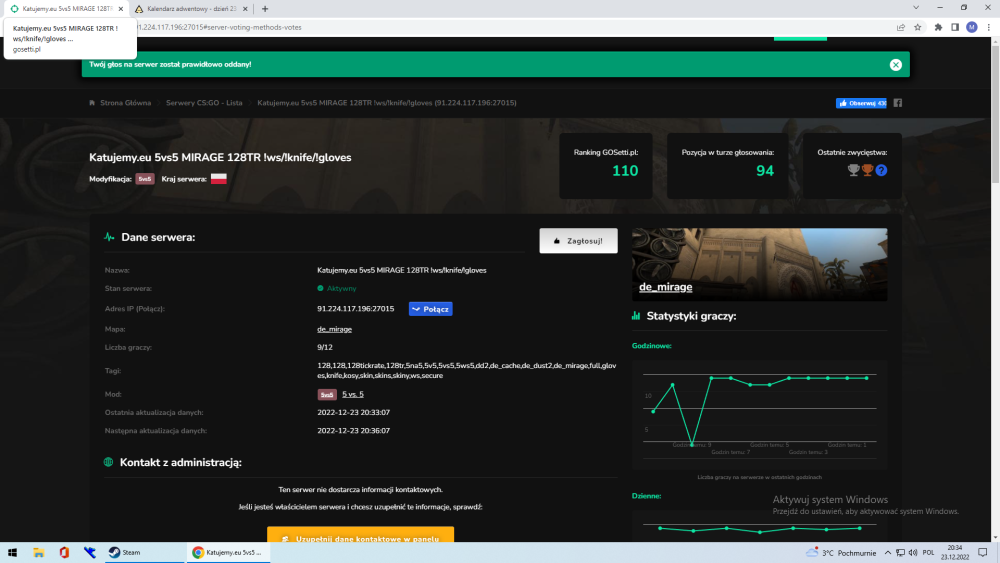Open the Chrome profile avatar

click(972, 27)
